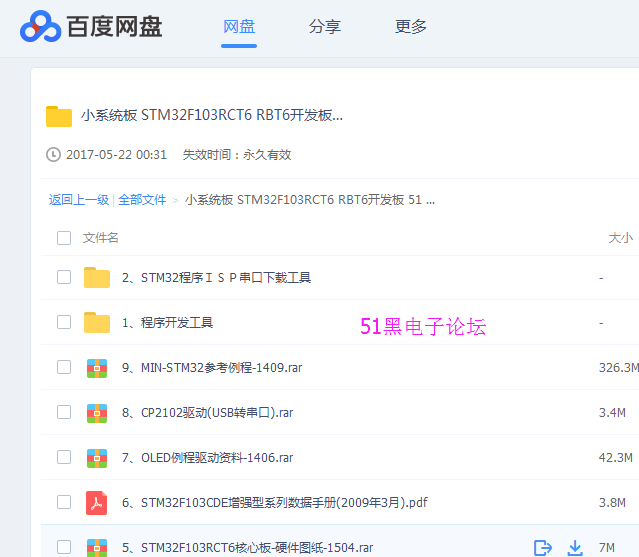This screenshot has width=639, height=557.
Task: Open folder 1、程序开发工具
Action: click(167, 323)
